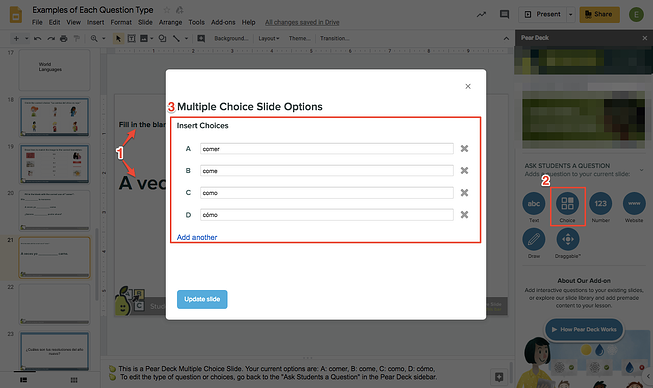Click the choice B input field

point(326,171)
